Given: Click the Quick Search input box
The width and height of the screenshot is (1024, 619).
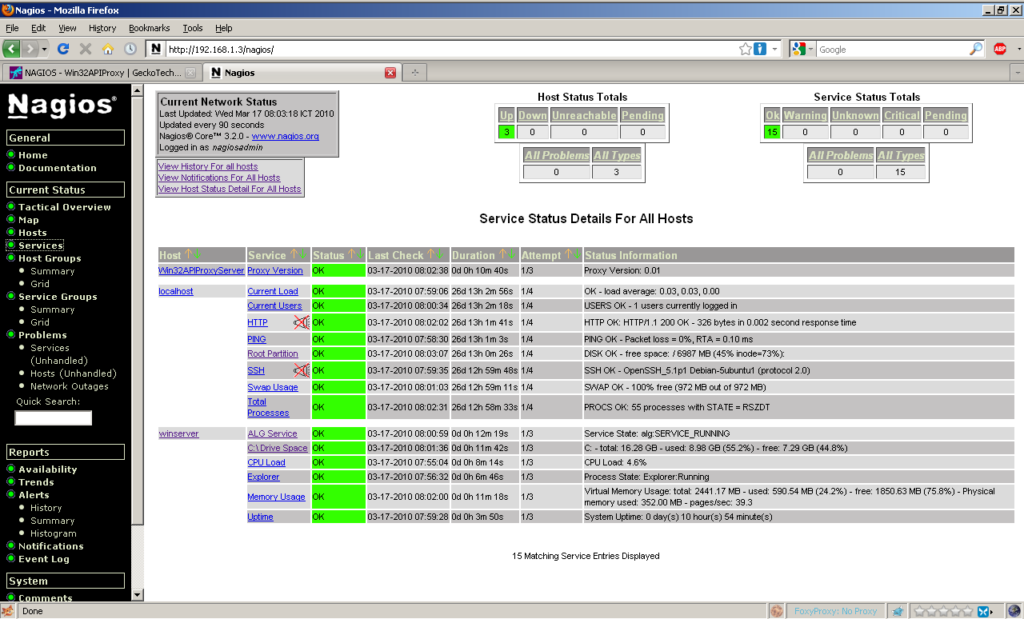Looking at the screenshot, I should coord(53,418).
